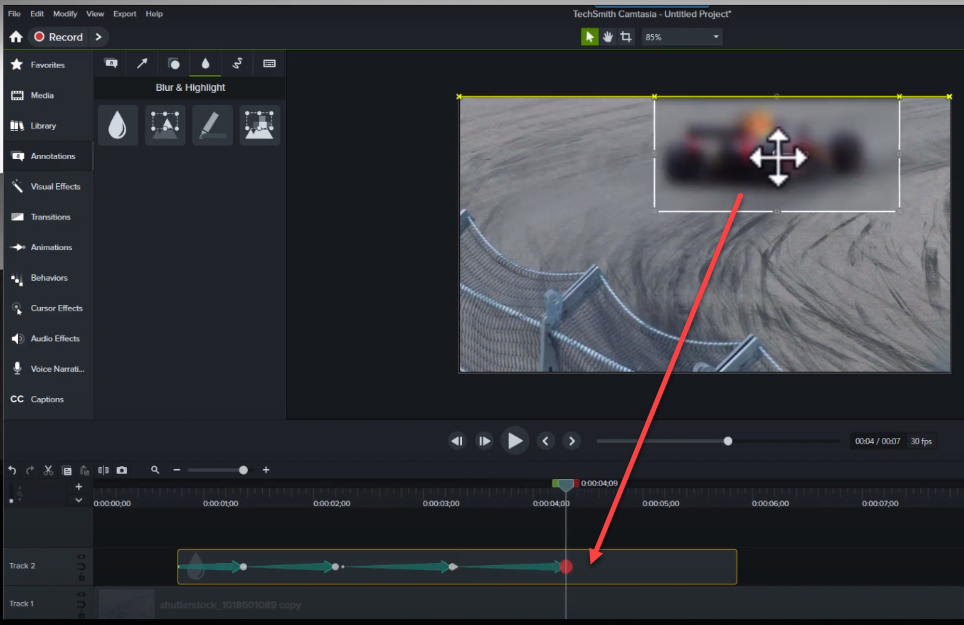Viewport: 964px width, 625px height.
Task: Choose the Pixelate annotation
Action: pyautogui.click(x=259, y=125)
